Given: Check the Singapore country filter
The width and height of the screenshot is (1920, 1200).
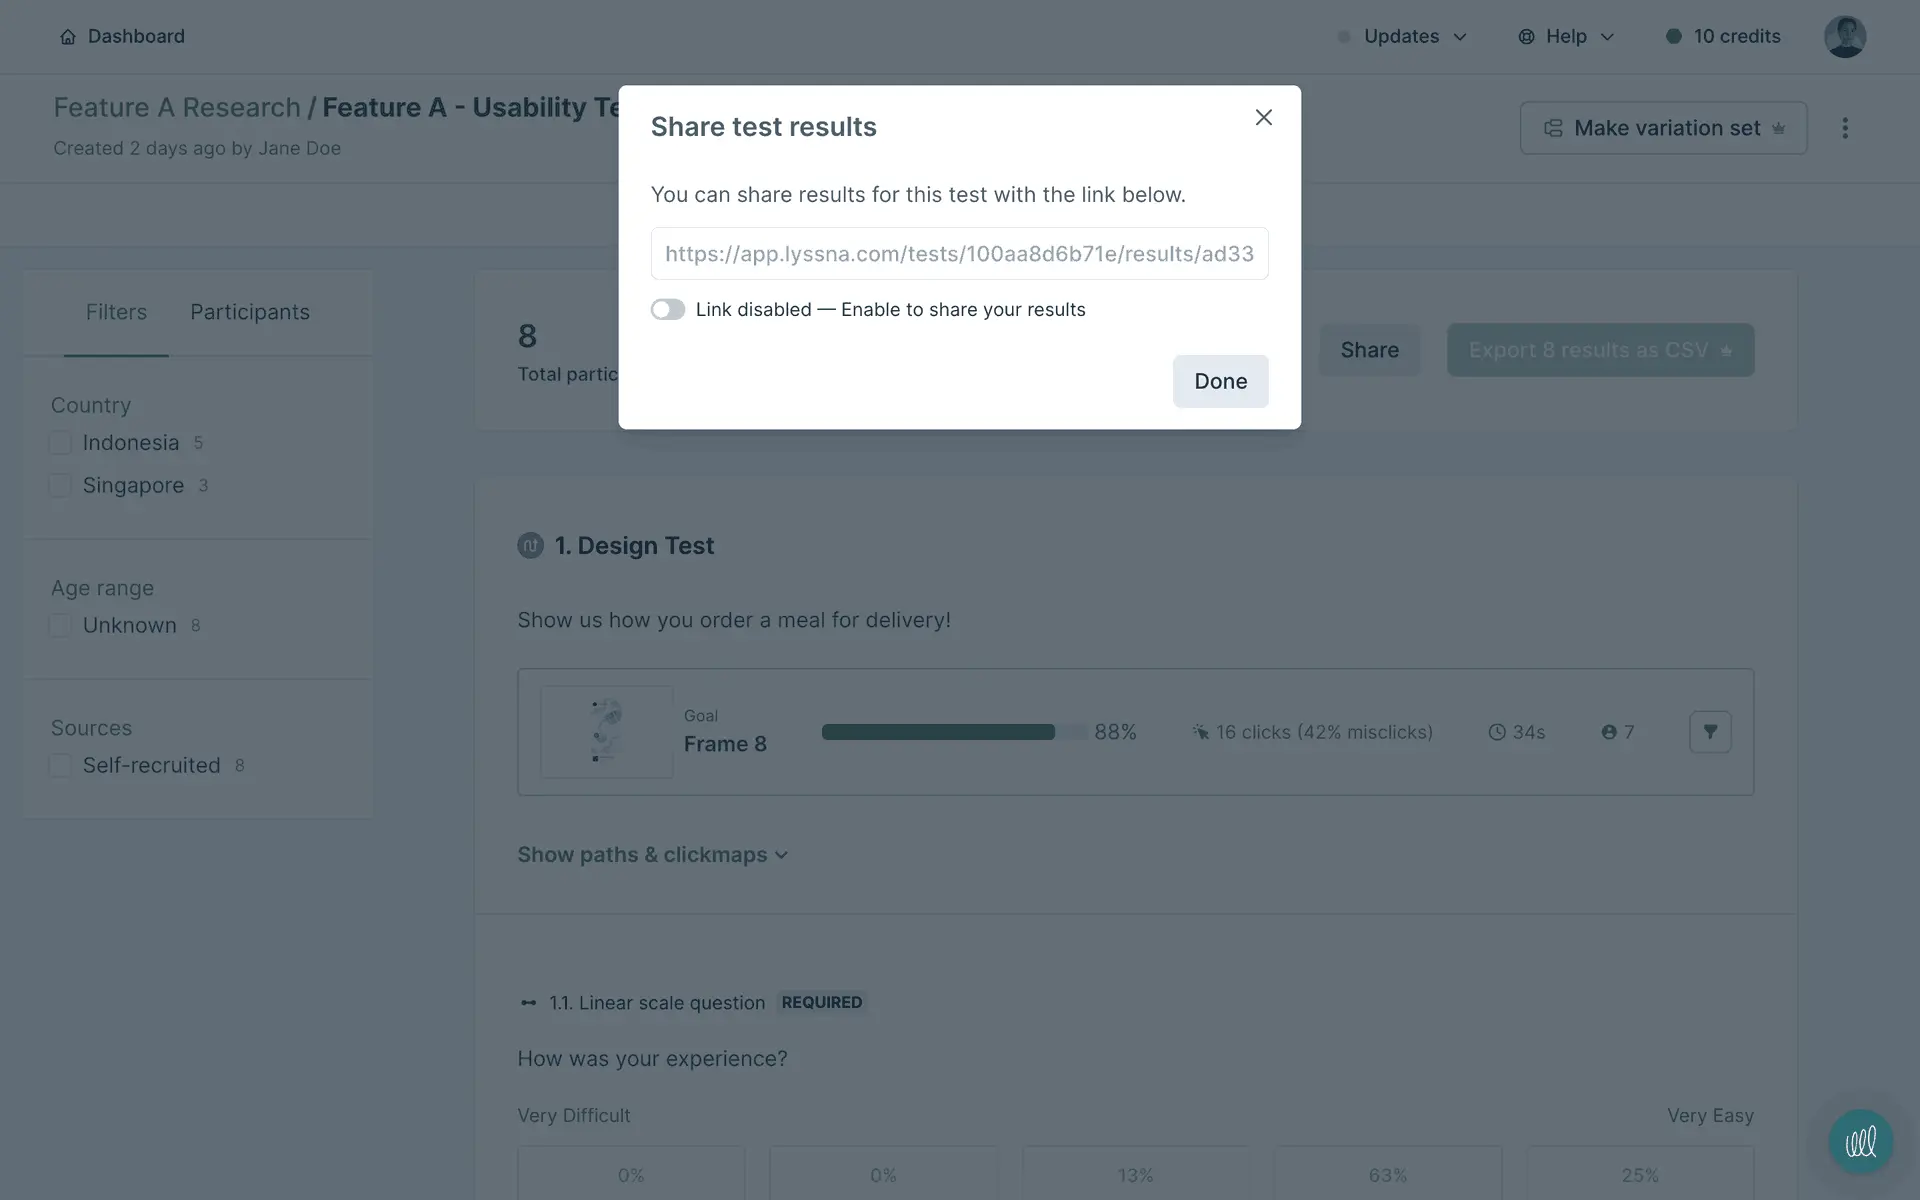Looking at the screenshot, I should (x=61, y=486).
